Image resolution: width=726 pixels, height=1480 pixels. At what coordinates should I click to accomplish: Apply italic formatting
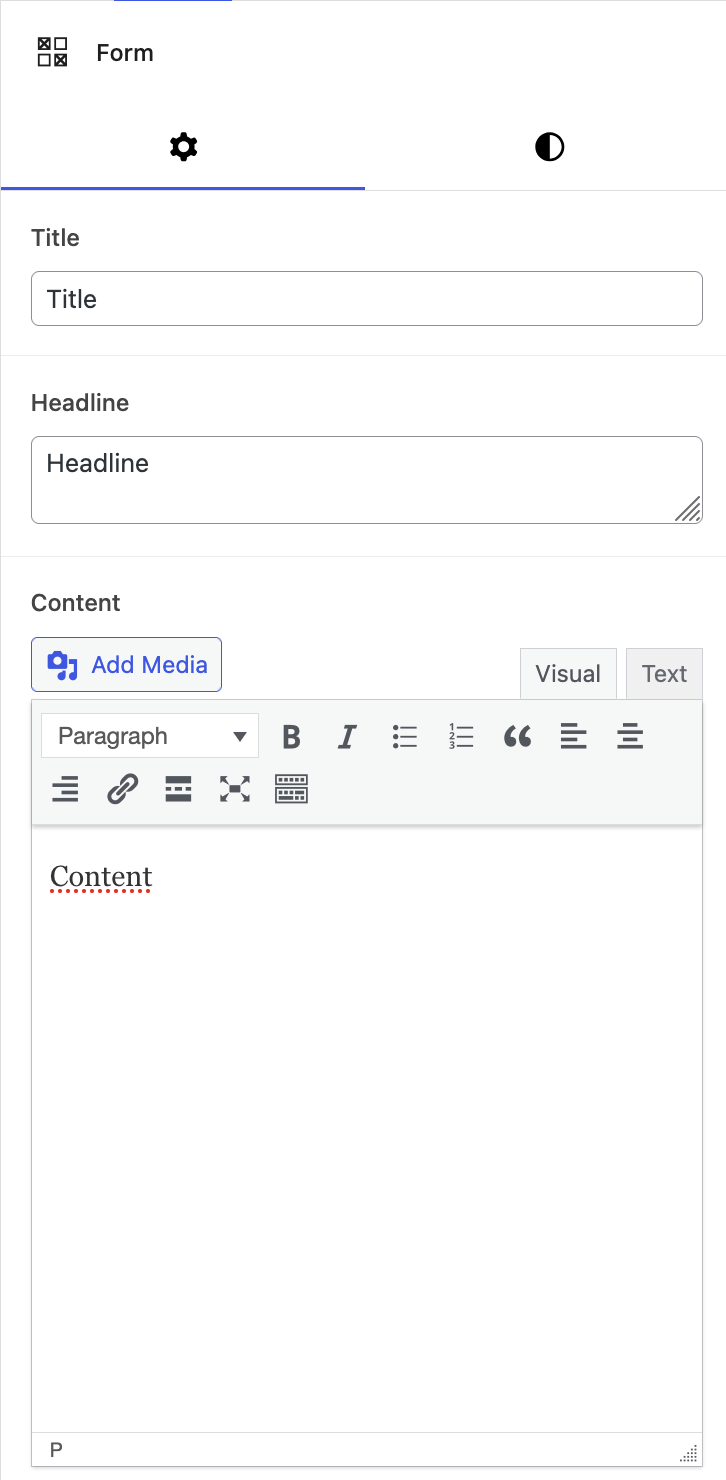click(x=347, y=737)
